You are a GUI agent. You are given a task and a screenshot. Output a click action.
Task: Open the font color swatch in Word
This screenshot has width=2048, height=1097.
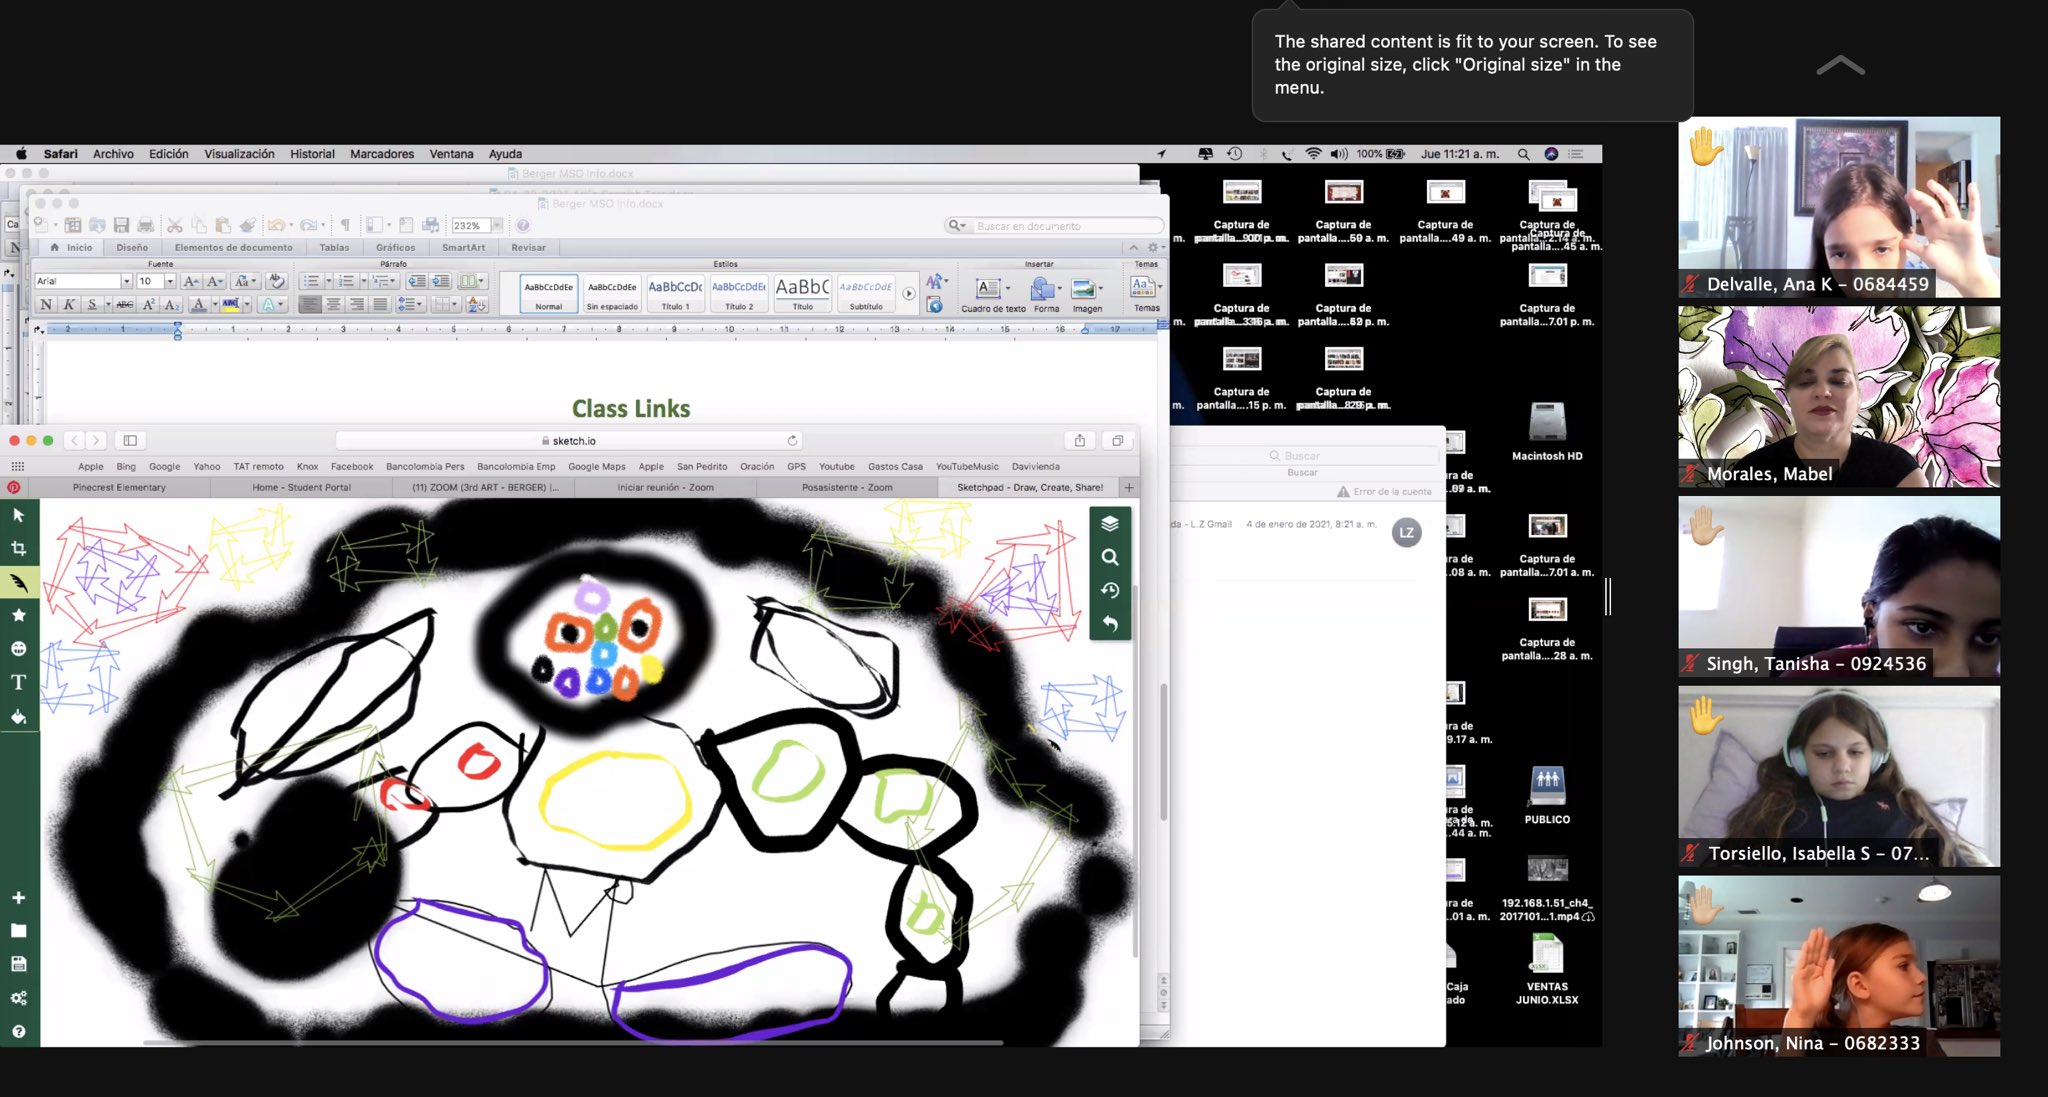pyautogui.click(x=199, y=304)
